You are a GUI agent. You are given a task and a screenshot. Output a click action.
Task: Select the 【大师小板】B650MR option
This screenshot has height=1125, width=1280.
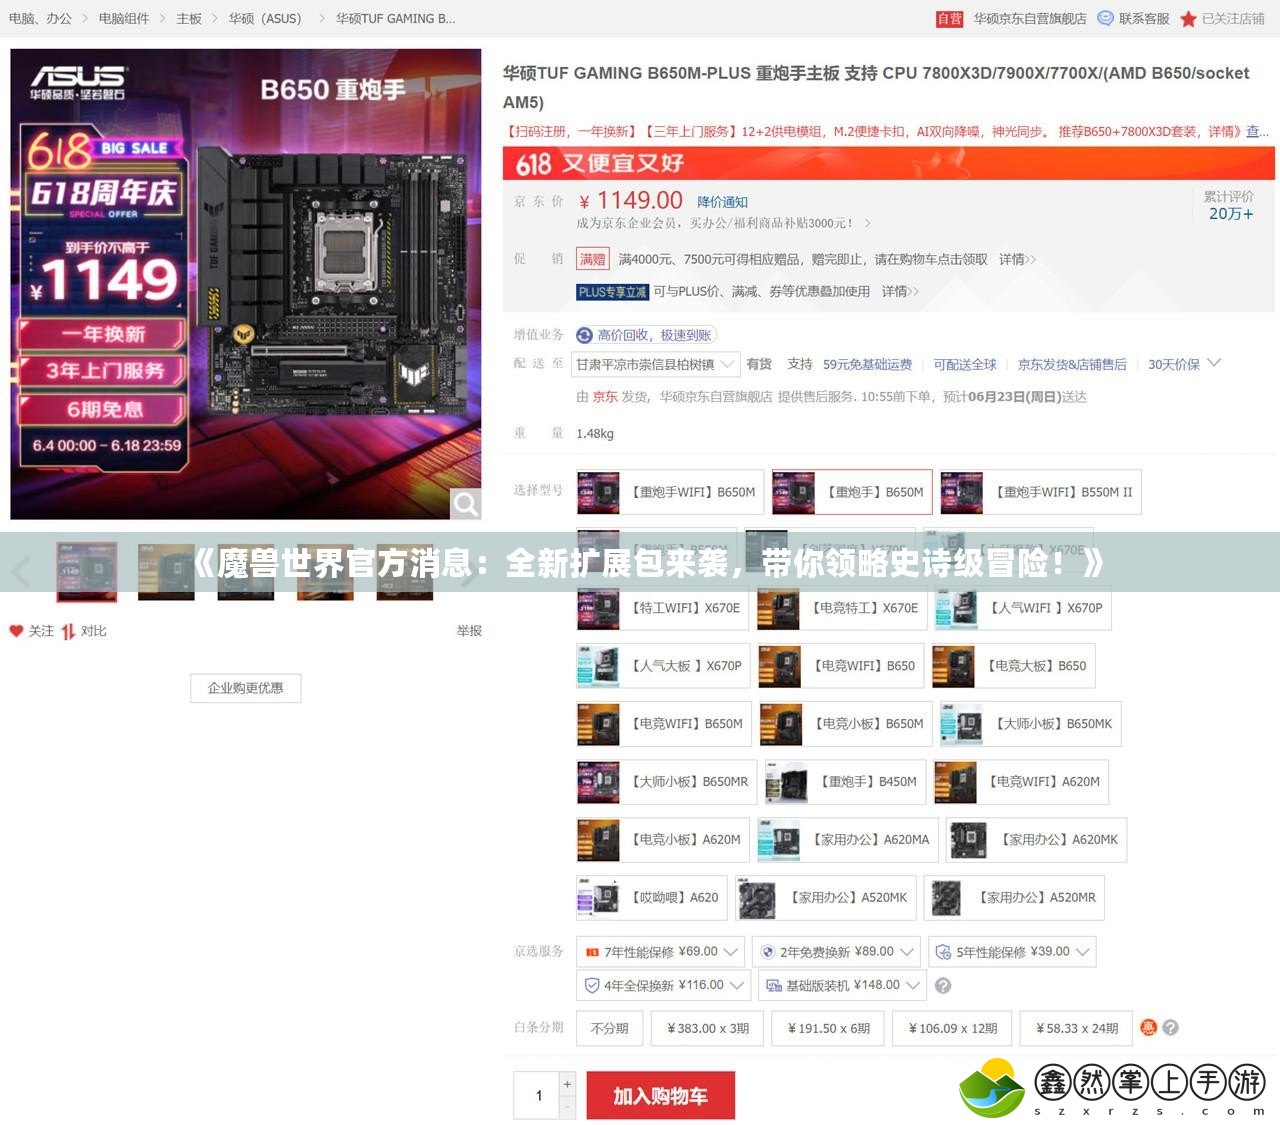[x=667, y=782]
